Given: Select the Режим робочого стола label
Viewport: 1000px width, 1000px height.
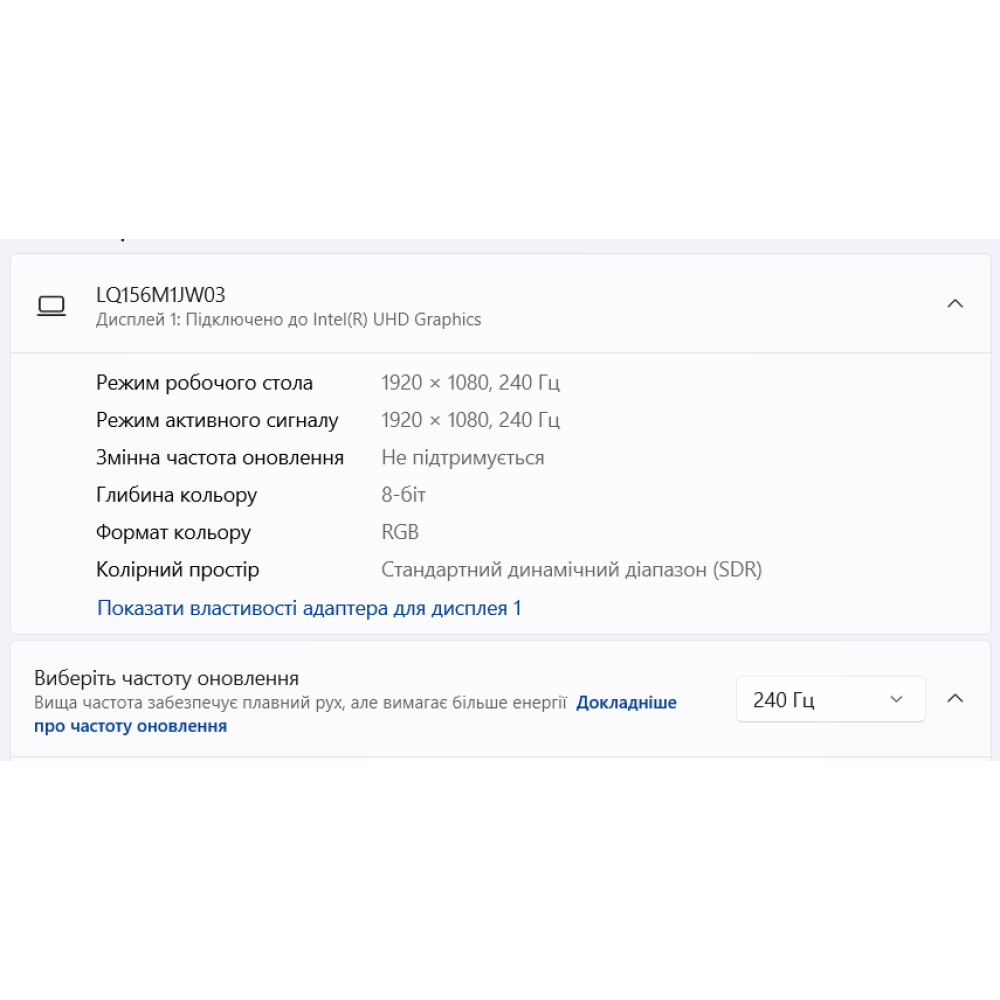Looking at the screenshot, I should pyautogui.click(x=204, y=383).
